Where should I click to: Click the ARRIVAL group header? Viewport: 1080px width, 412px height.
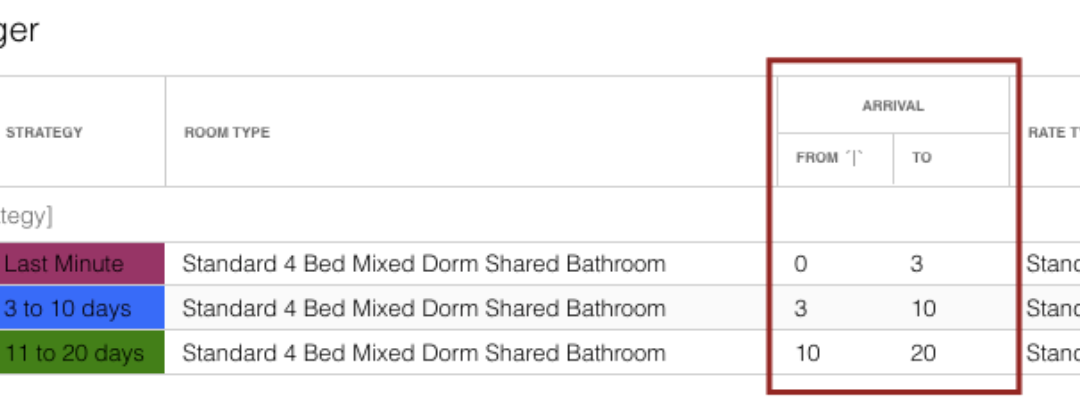[893, 105]
